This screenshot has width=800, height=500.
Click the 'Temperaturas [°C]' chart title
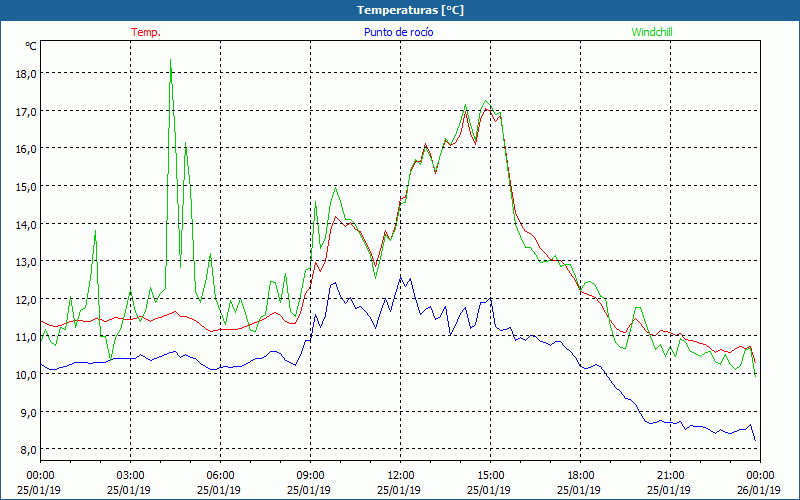pyautogui.click(x=410, y=10)
